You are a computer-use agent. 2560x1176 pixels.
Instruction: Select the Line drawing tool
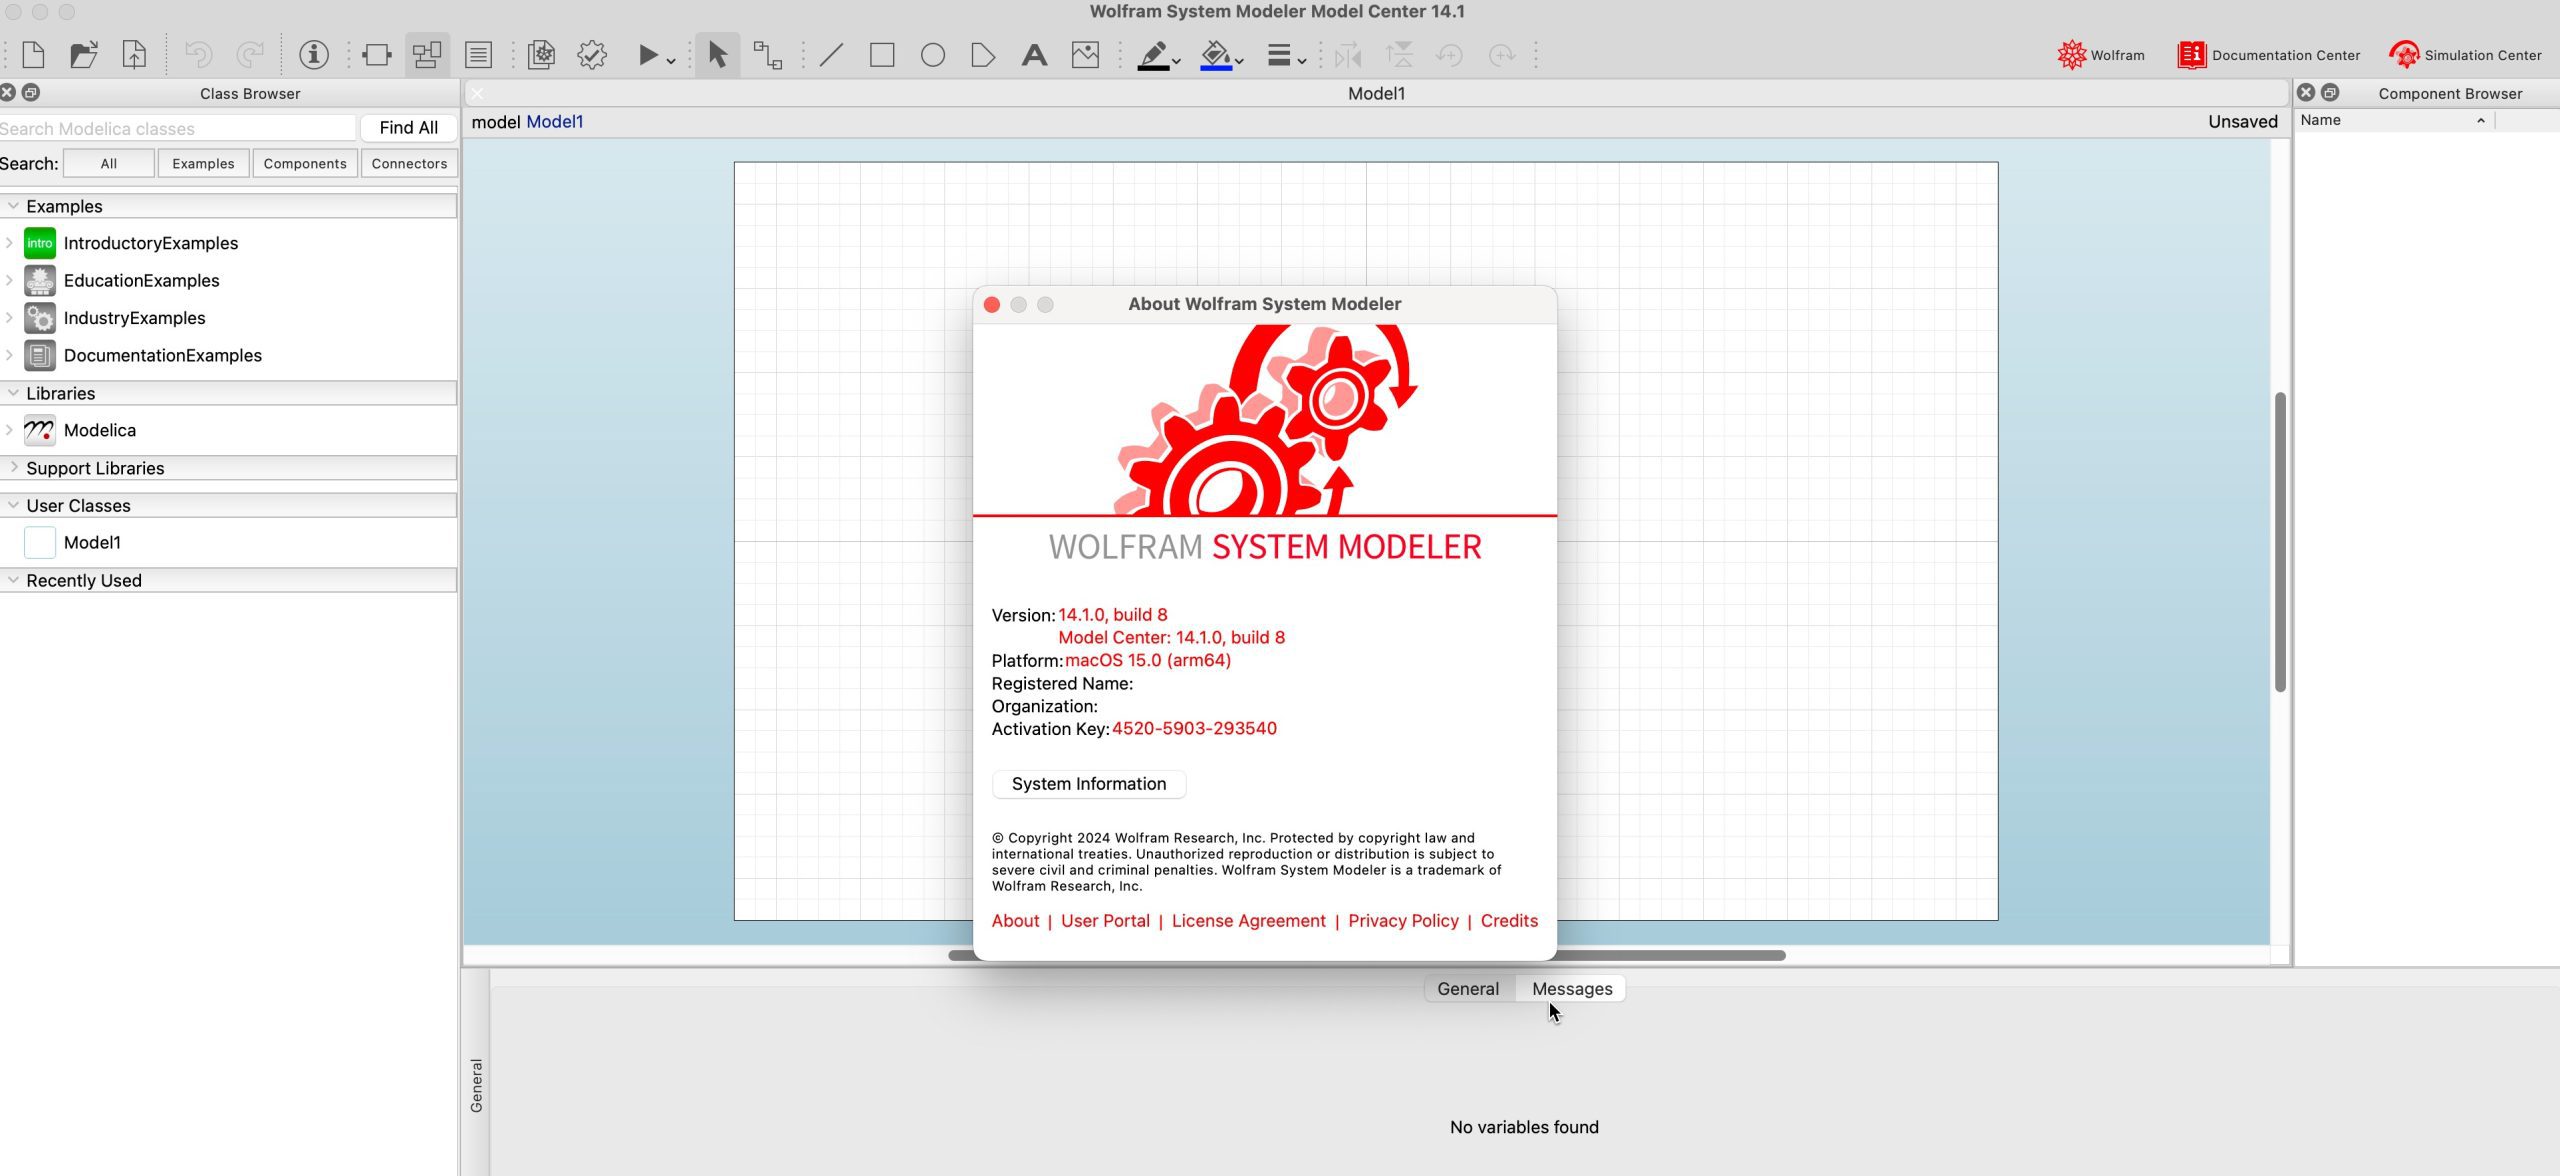[831, 55]
